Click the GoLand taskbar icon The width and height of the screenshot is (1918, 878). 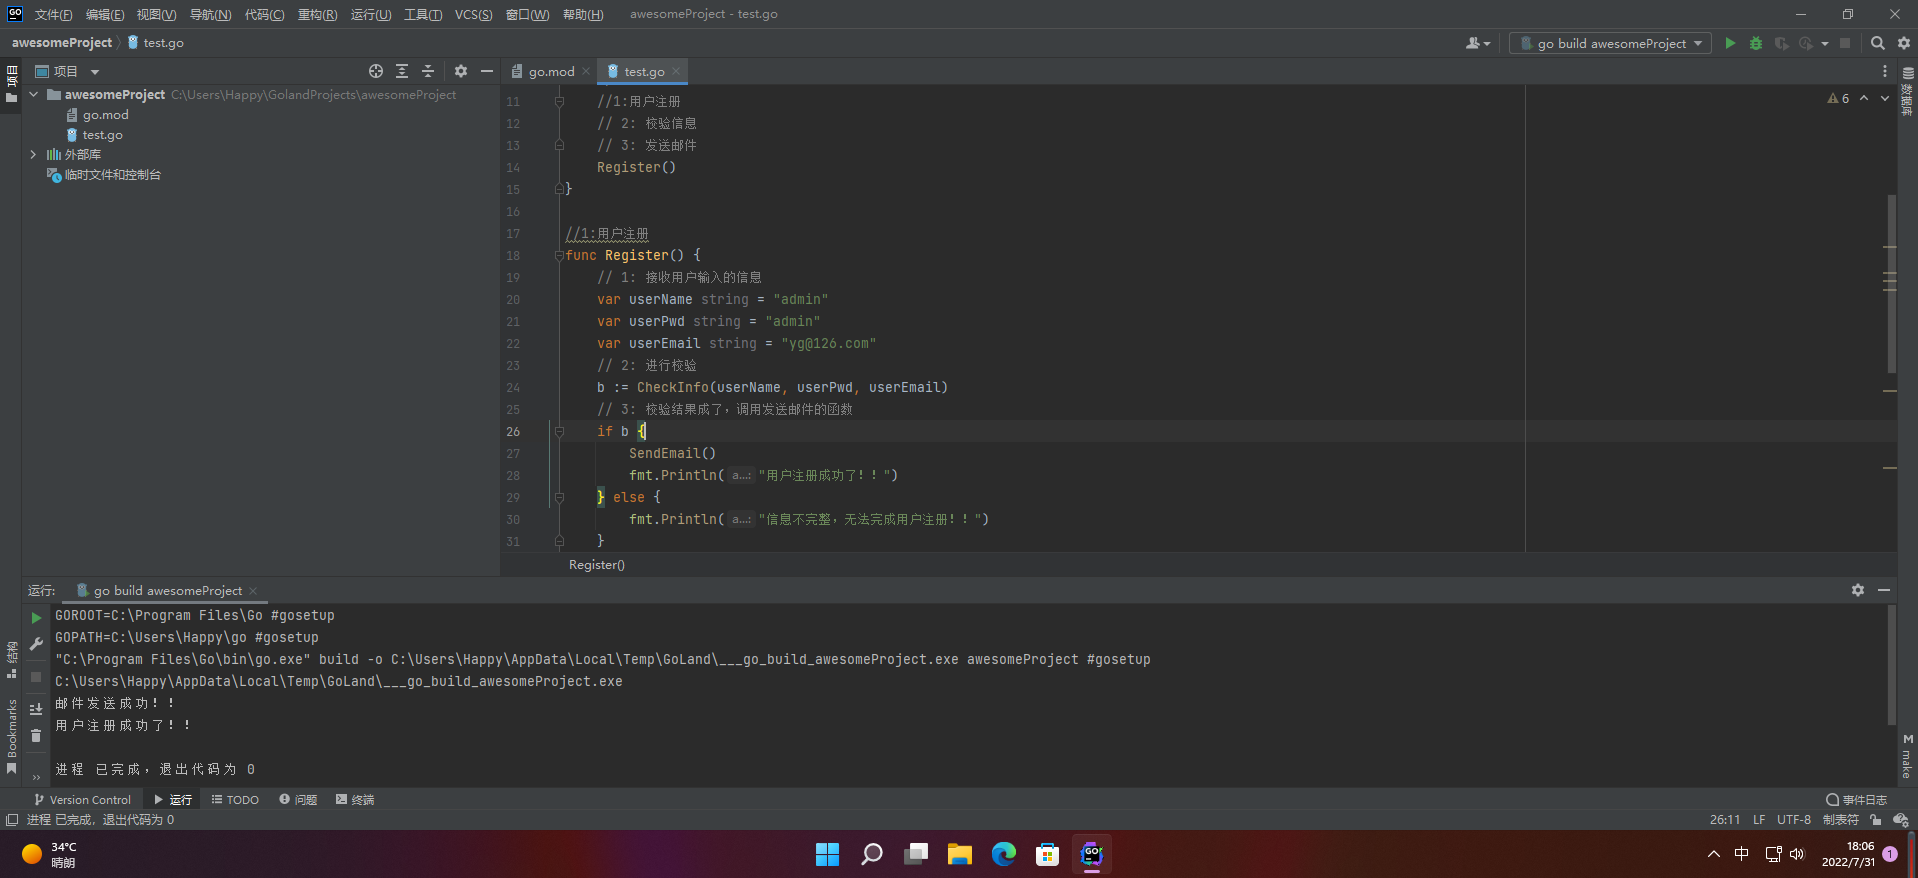coord(1092,854)
